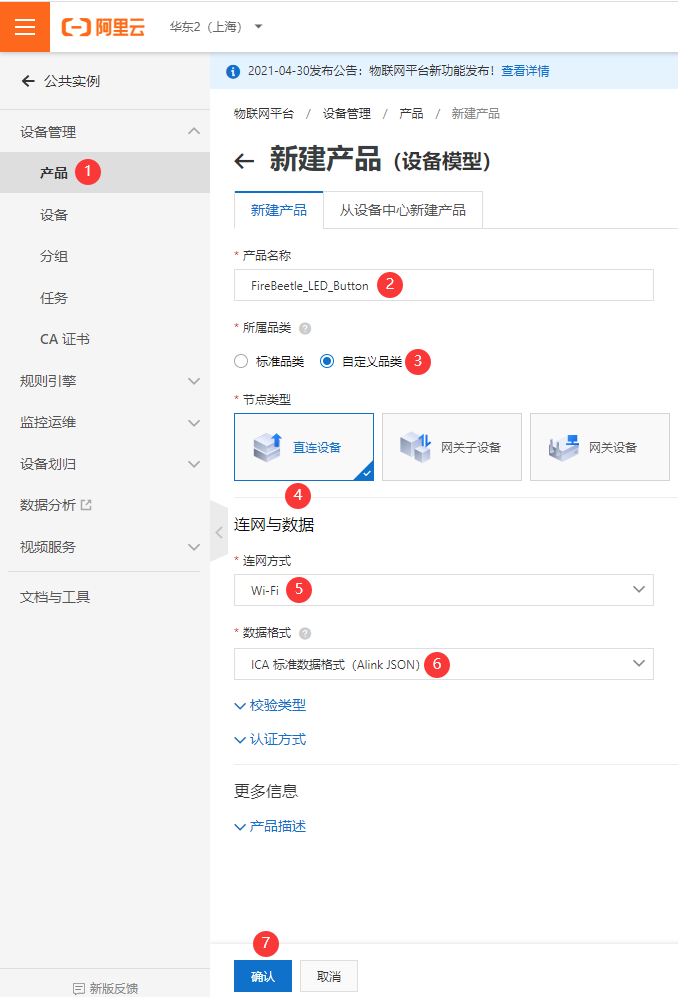The height and width of the screenshot is (997, 678).
Task: Open 任务 in the sidebar
Action: click(53, 298)
